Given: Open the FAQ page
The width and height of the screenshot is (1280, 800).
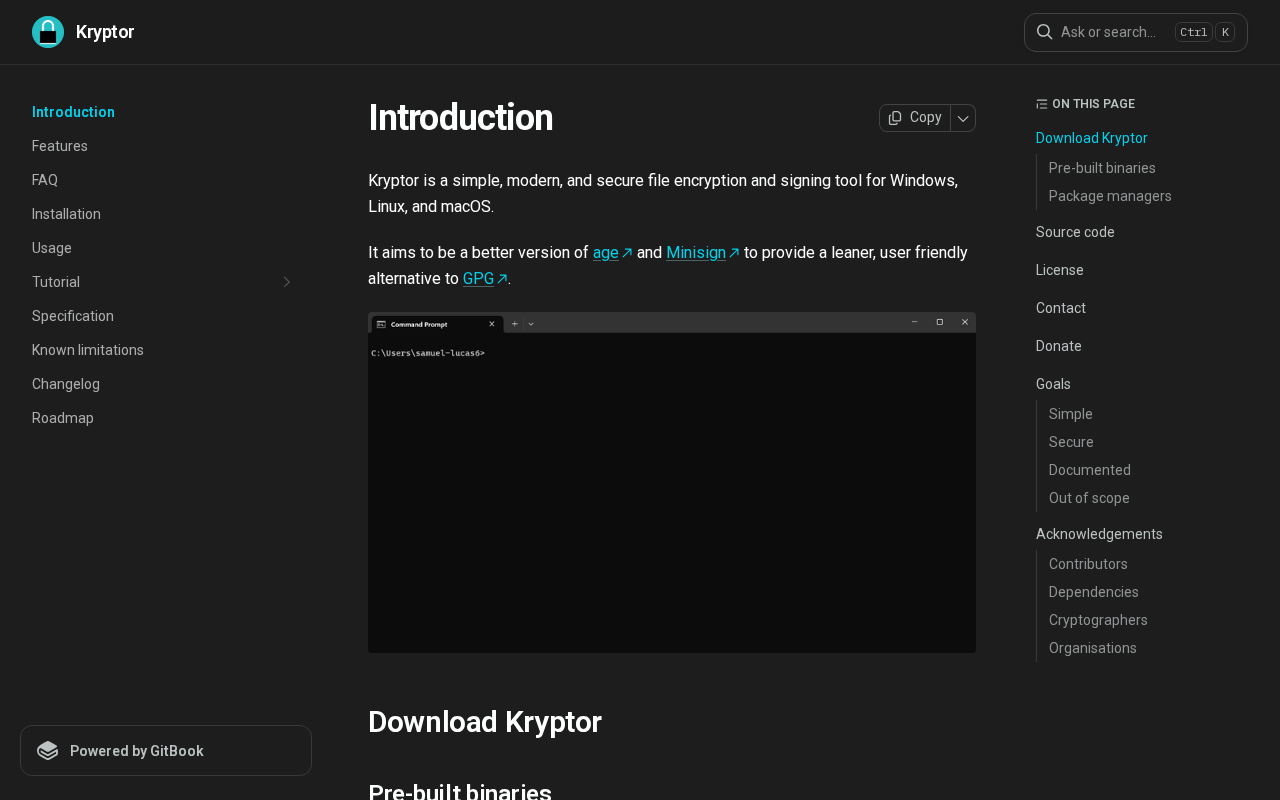Looking at the screenshot, I should point(45,180).
